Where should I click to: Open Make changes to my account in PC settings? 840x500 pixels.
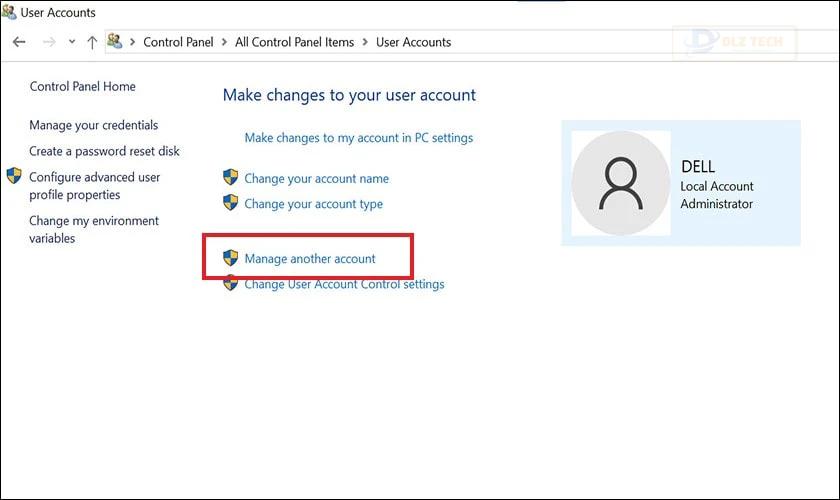[x=359, y=138]
